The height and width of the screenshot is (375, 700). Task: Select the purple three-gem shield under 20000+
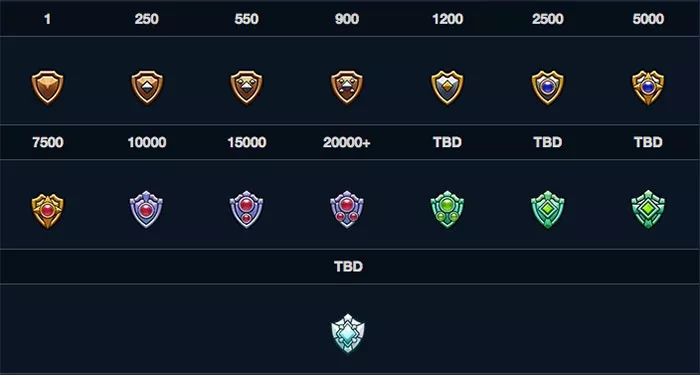pyautogui.click(x=347, y=210)
